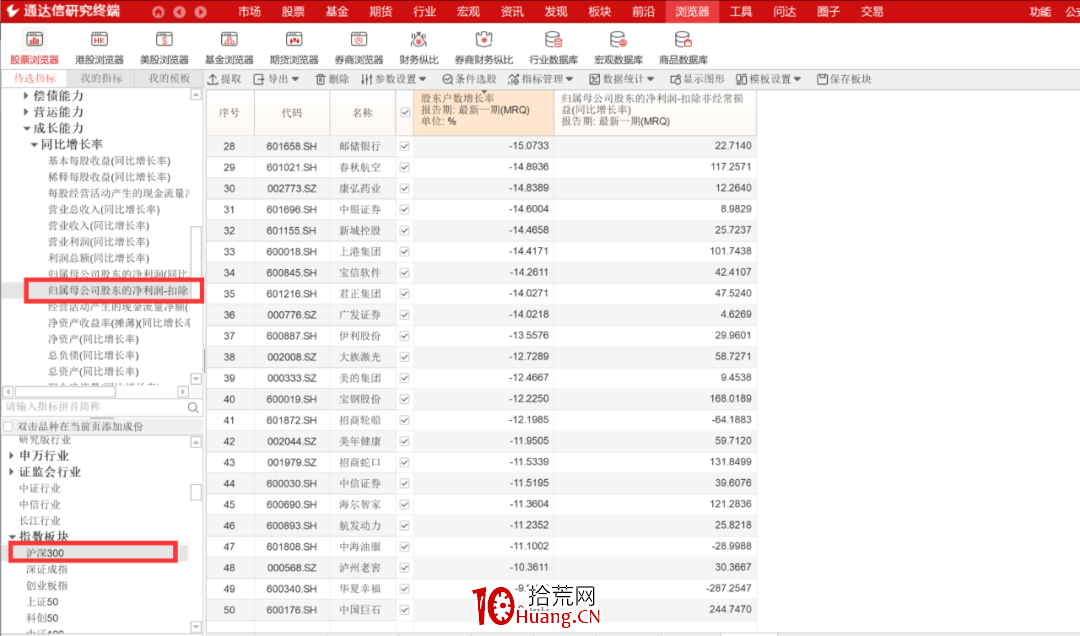Uncheck the checkbox for 中信证券 row
1080x636 pixels.
(x=404, y=483)
